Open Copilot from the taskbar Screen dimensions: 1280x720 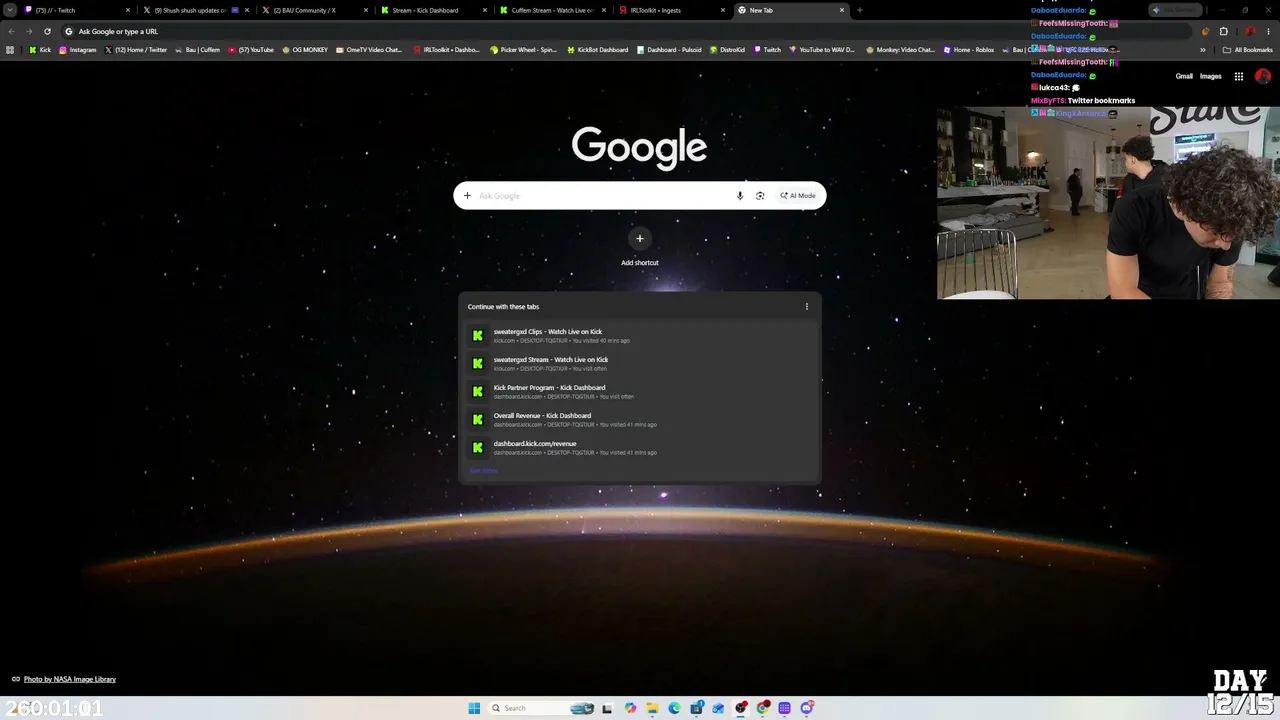tap(630, 708)
